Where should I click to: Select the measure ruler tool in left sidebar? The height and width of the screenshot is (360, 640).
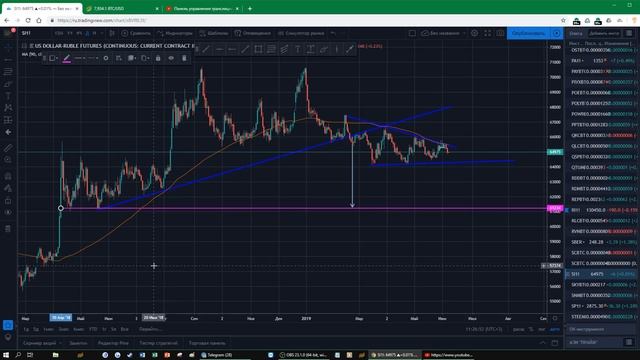pyautogui.click(x=8, y=148)
